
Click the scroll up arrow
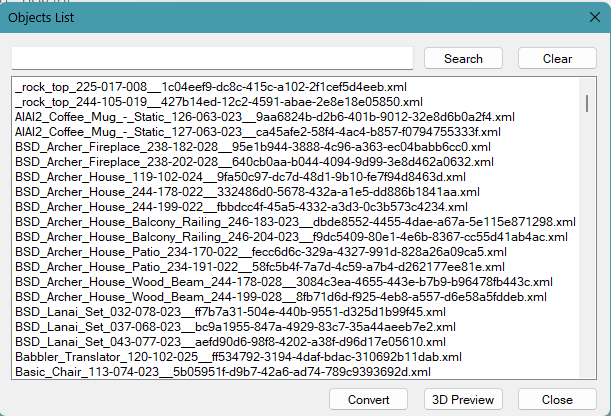coord(588,86)
